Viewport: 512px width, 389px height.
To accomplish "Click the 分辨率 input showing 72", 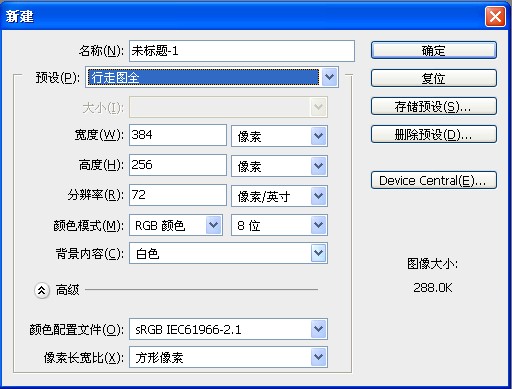I will click(x=178, y=195).
